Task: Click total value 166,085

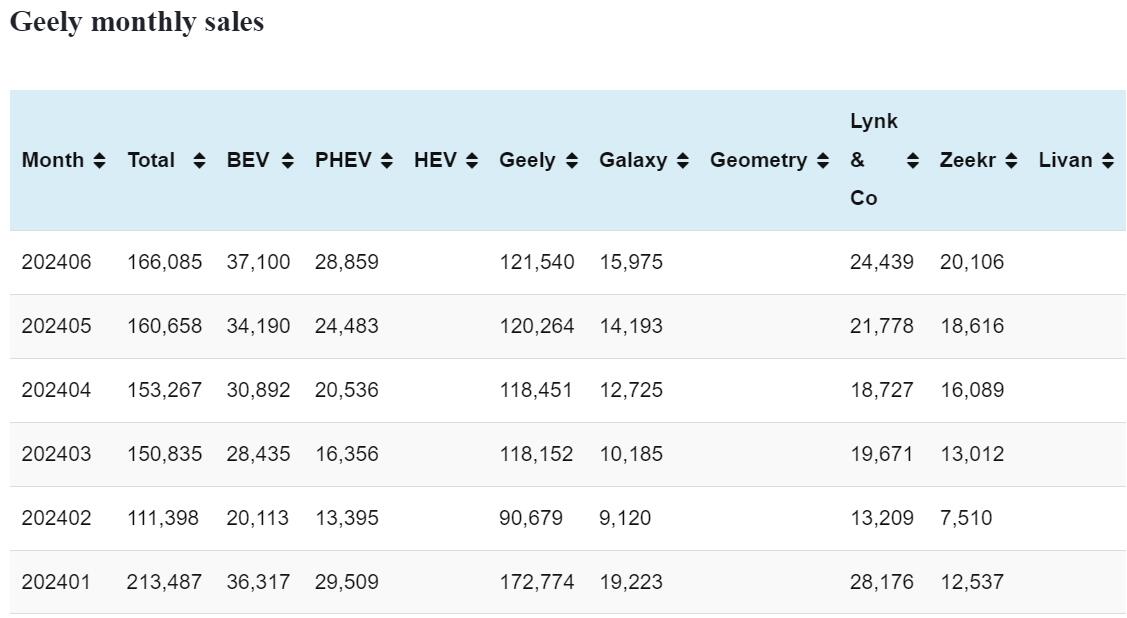Action: click(164, 262)
